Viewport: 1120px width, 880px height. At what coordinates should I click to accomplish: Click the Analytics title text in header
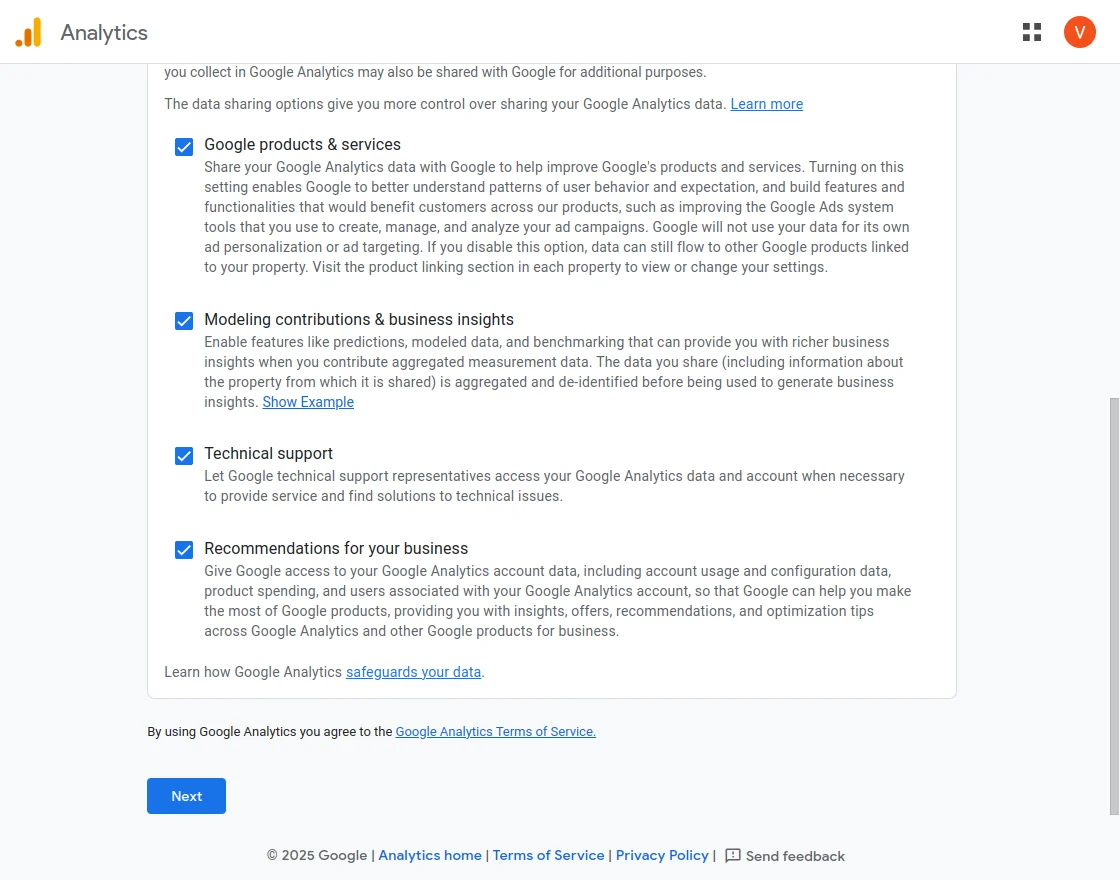[104, 32]
